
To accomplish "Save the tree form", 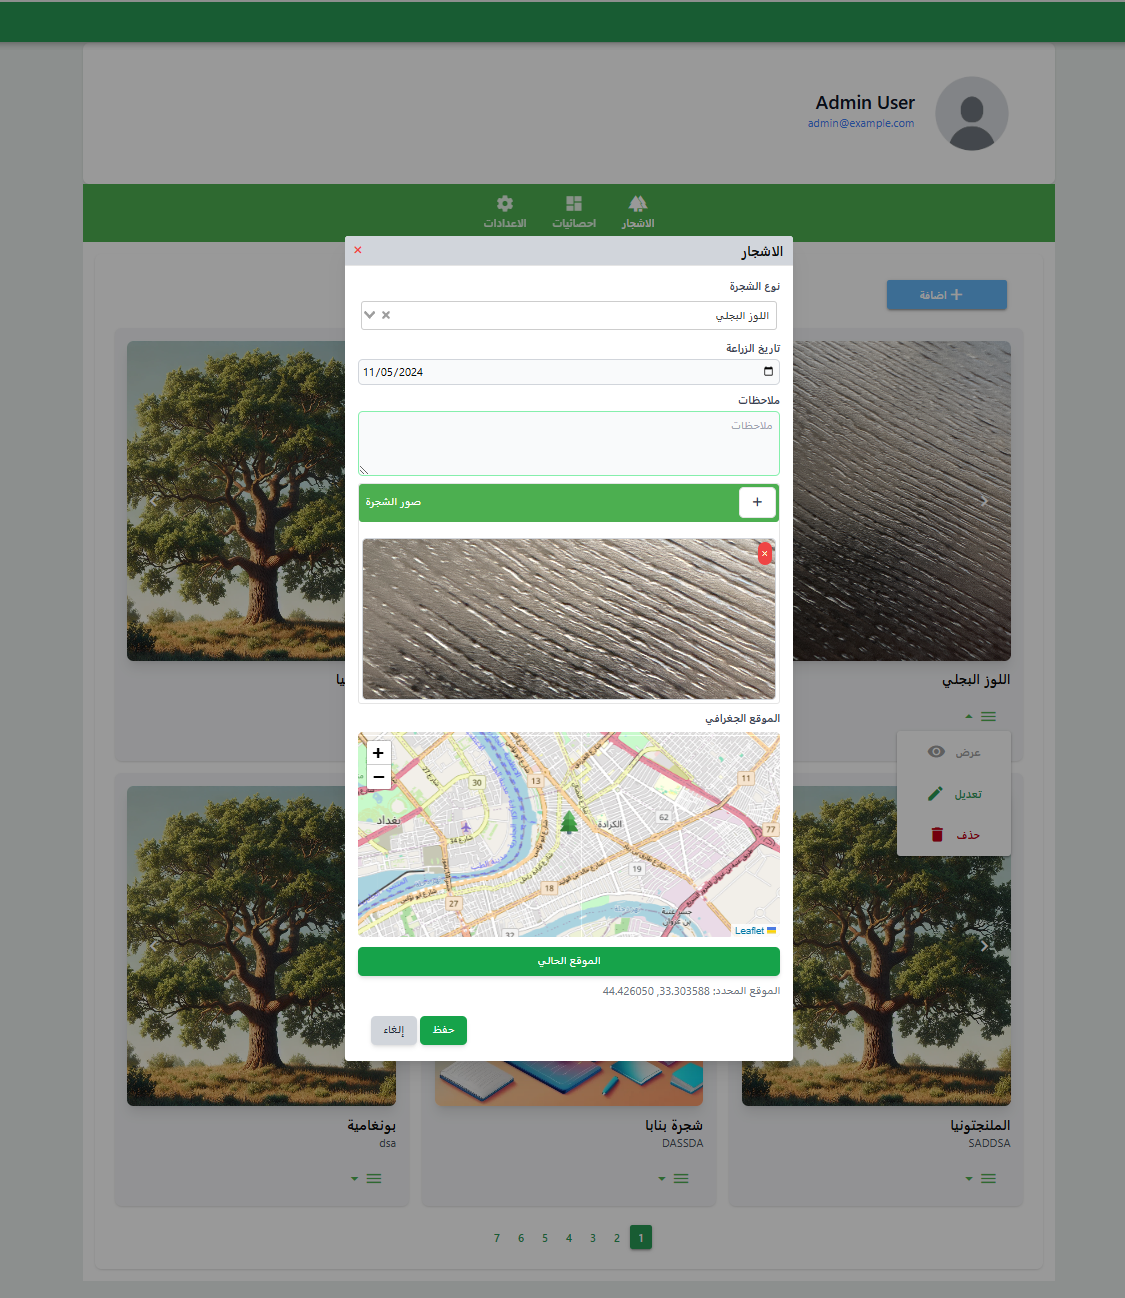I will tap(443, 1030).
